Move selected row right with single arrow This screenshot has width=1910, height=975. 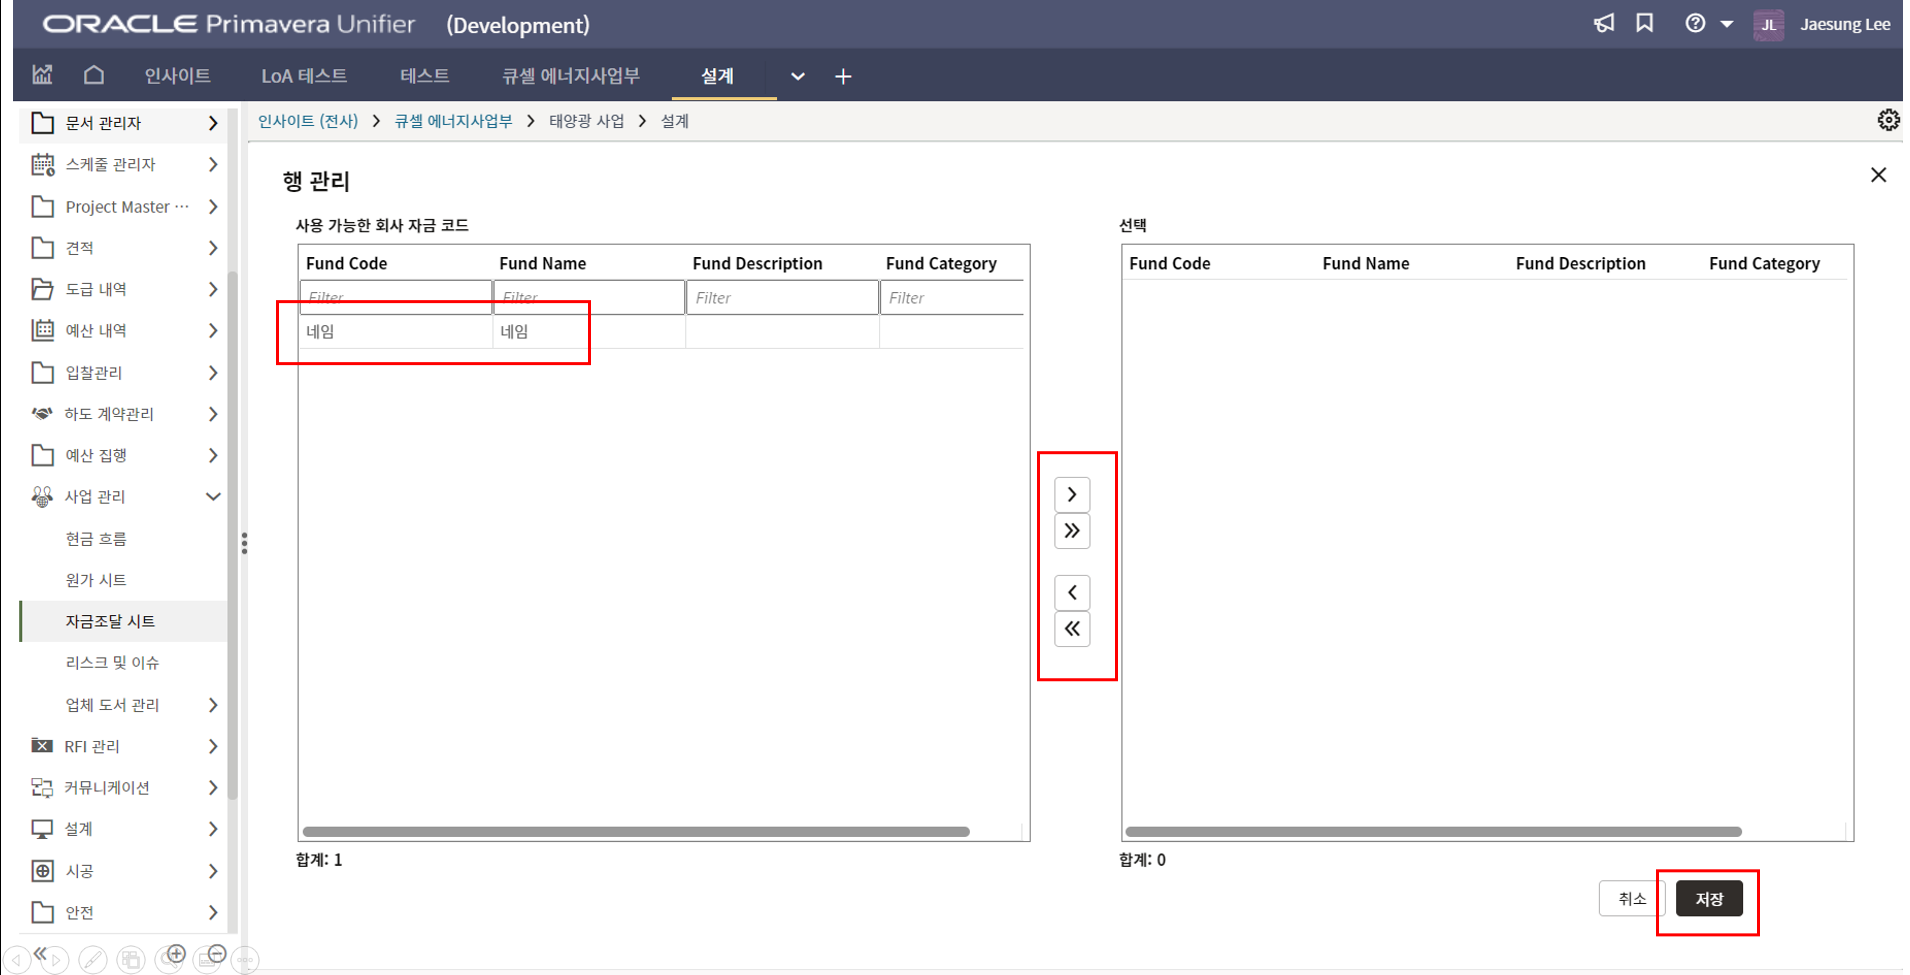(1071, 495)
